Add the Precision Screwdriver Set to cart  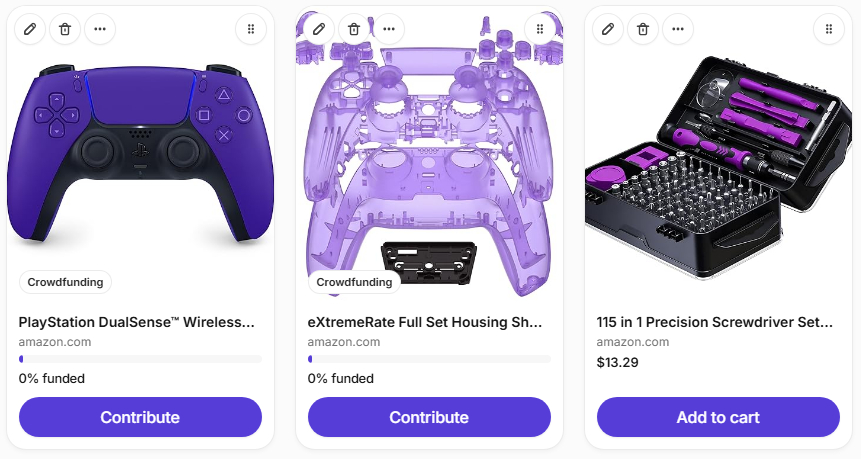[718, 417]
